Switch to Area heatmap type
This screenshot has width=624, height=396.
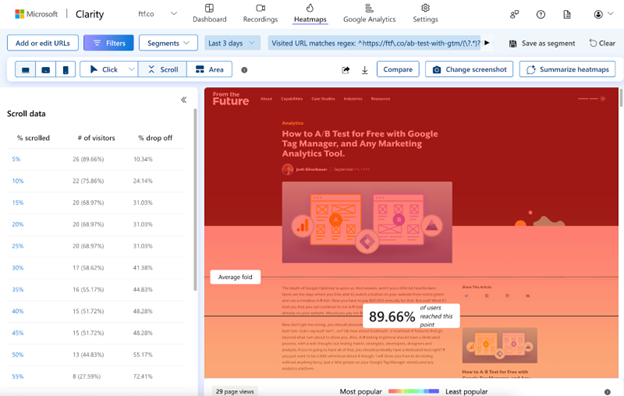(210, 70)
